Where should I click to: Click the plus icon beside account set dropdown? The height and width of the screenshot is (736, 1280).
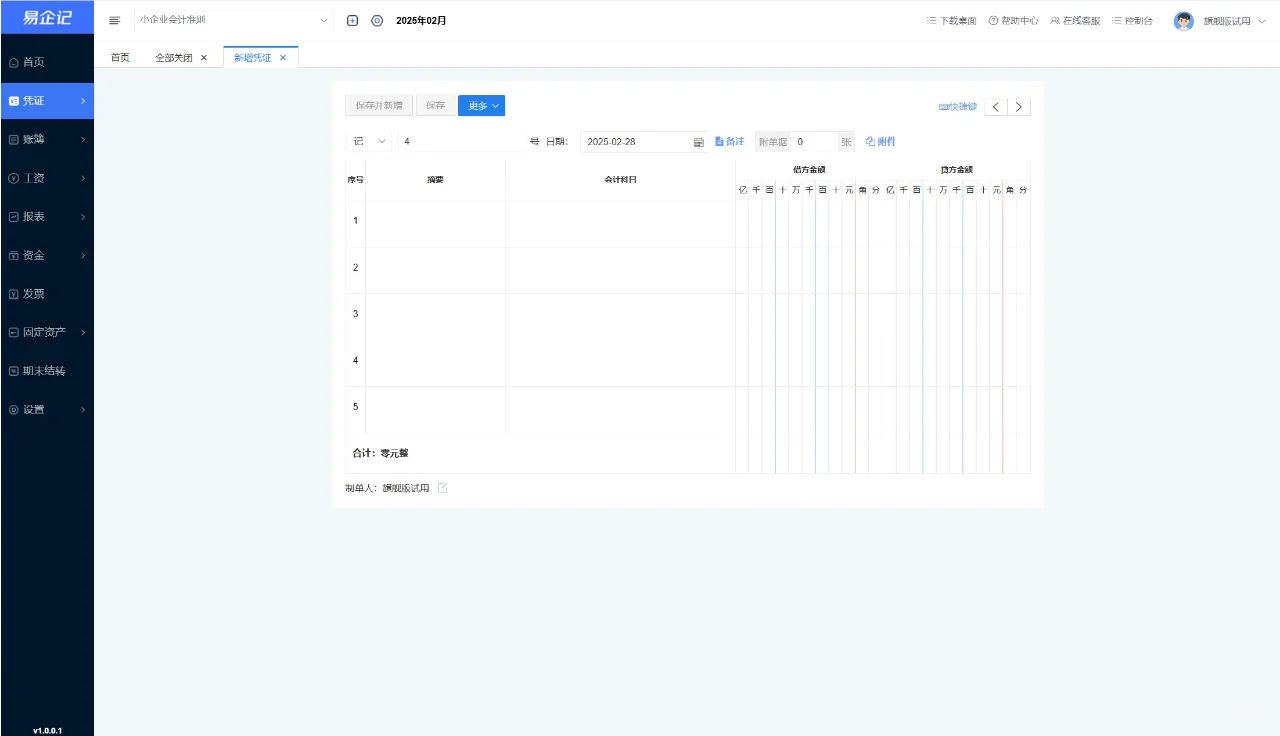tap(352, 20)
